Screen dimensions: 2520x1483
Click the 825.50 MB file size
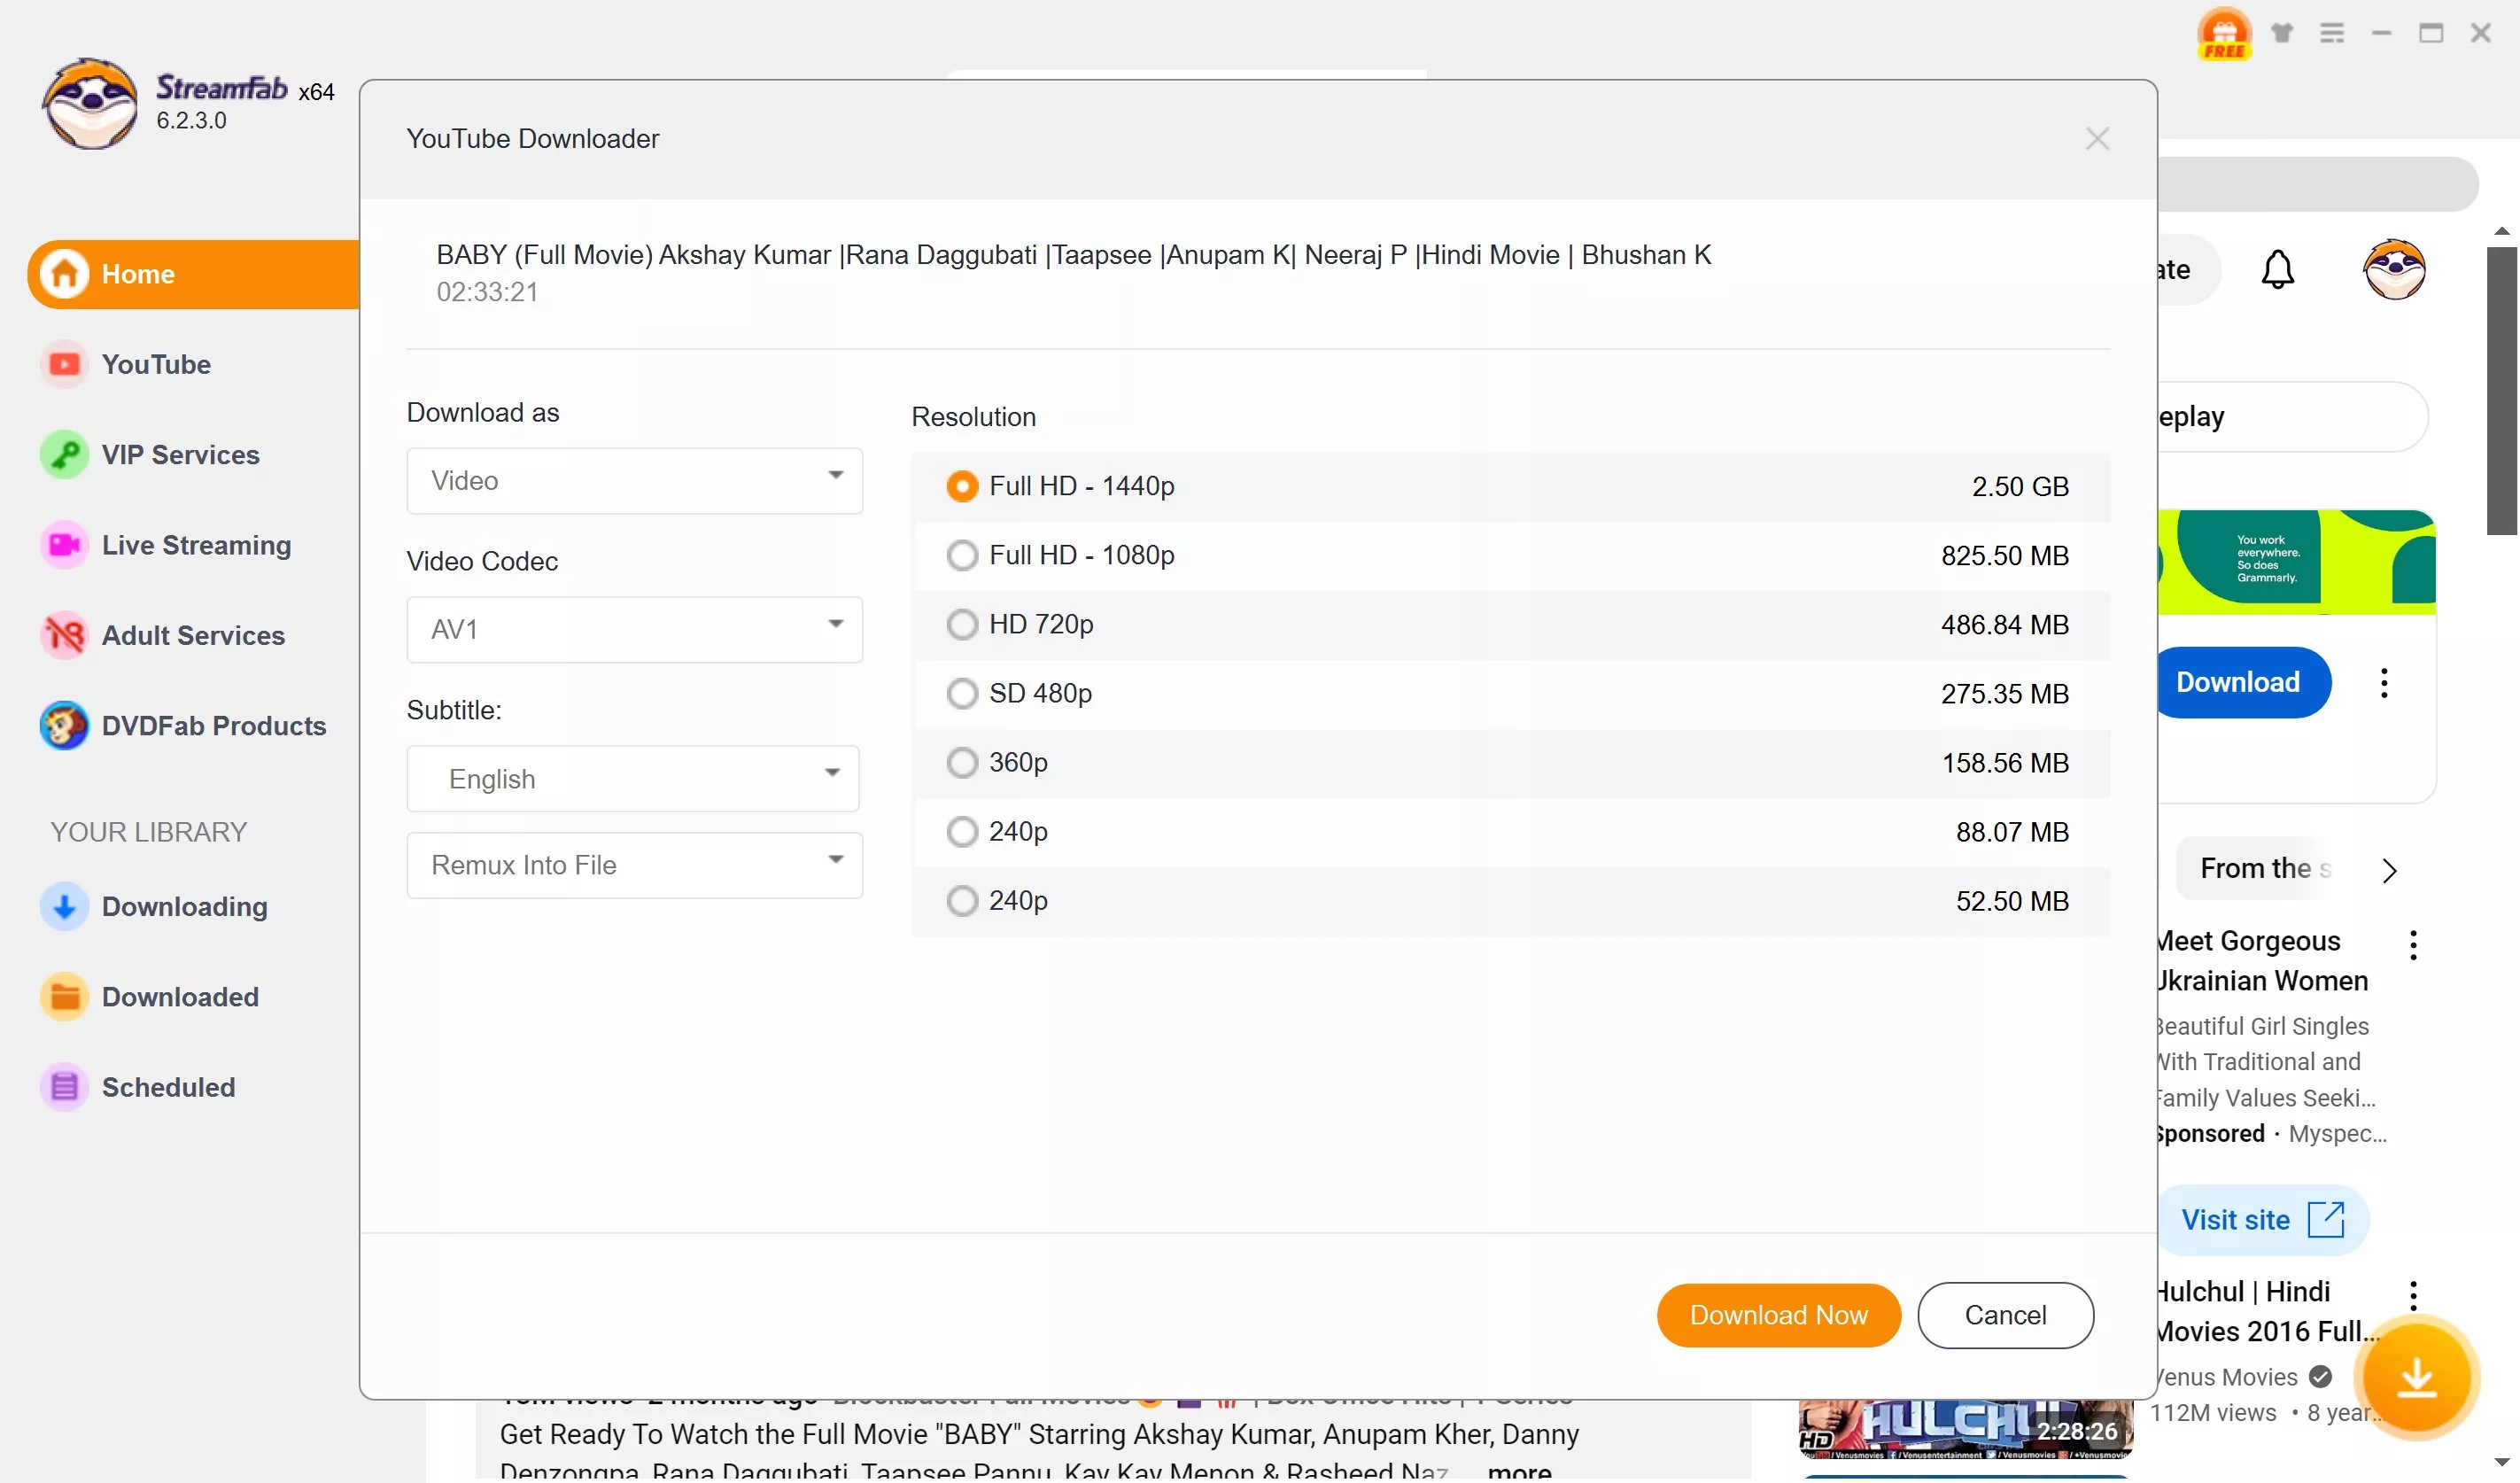pyautogui.click(x=2004, y=556)
